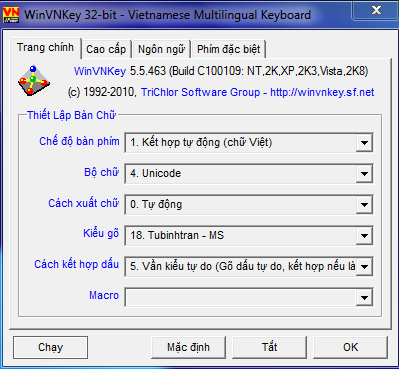Click the '4. Unicode' combo field
Screen dimensions: 399x369
249,173
